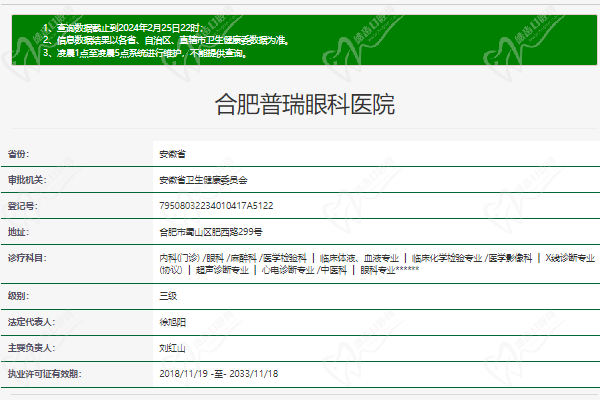Select 安徽省卫生健康委员会 value
Image resolution: width=600 pixels, height=400 pixels.
click(203, 180)
